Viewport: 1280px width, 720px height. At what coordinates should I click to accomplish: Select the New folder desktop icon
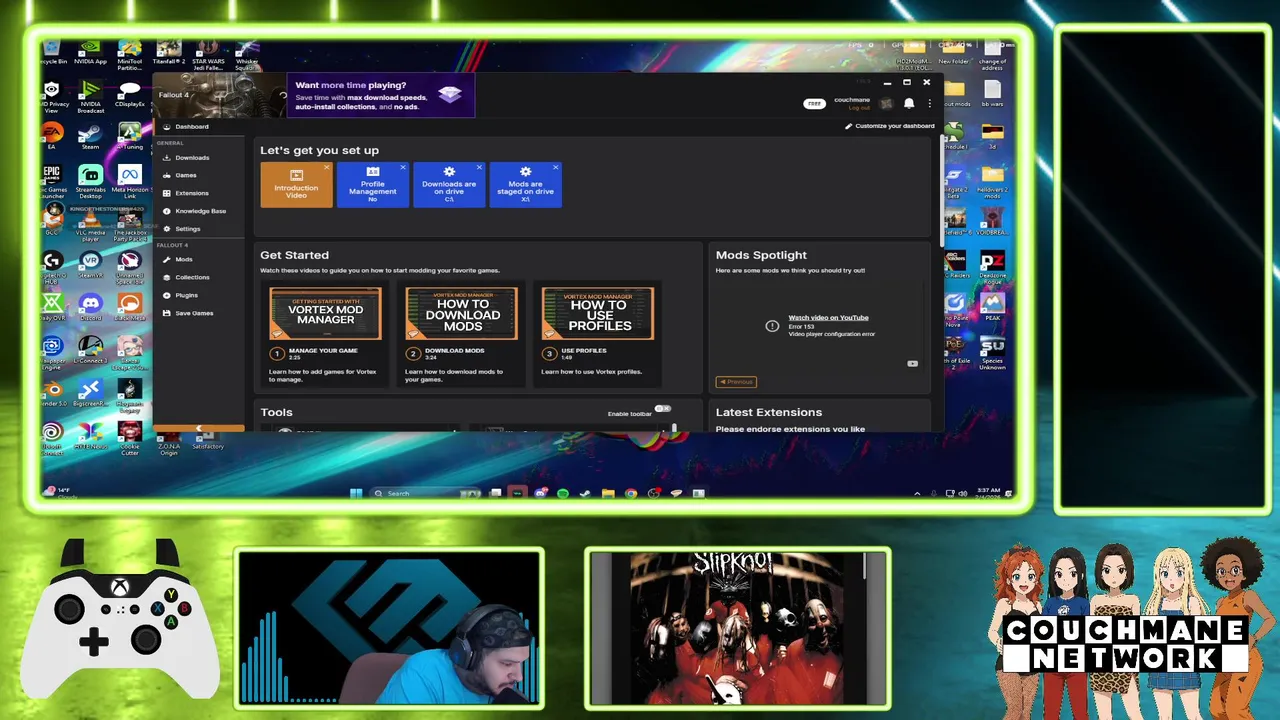(954, 55)
